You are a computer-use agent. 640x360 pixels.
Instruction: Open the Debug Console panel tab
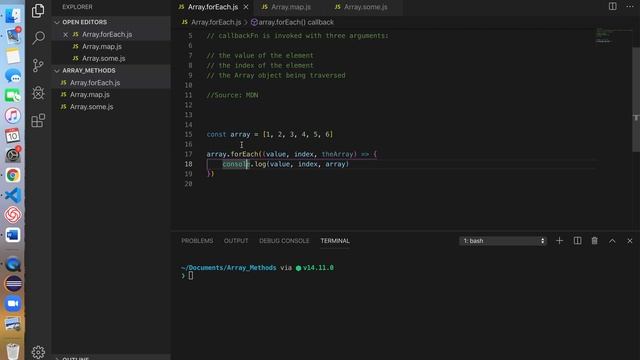[x=284, y=241]
